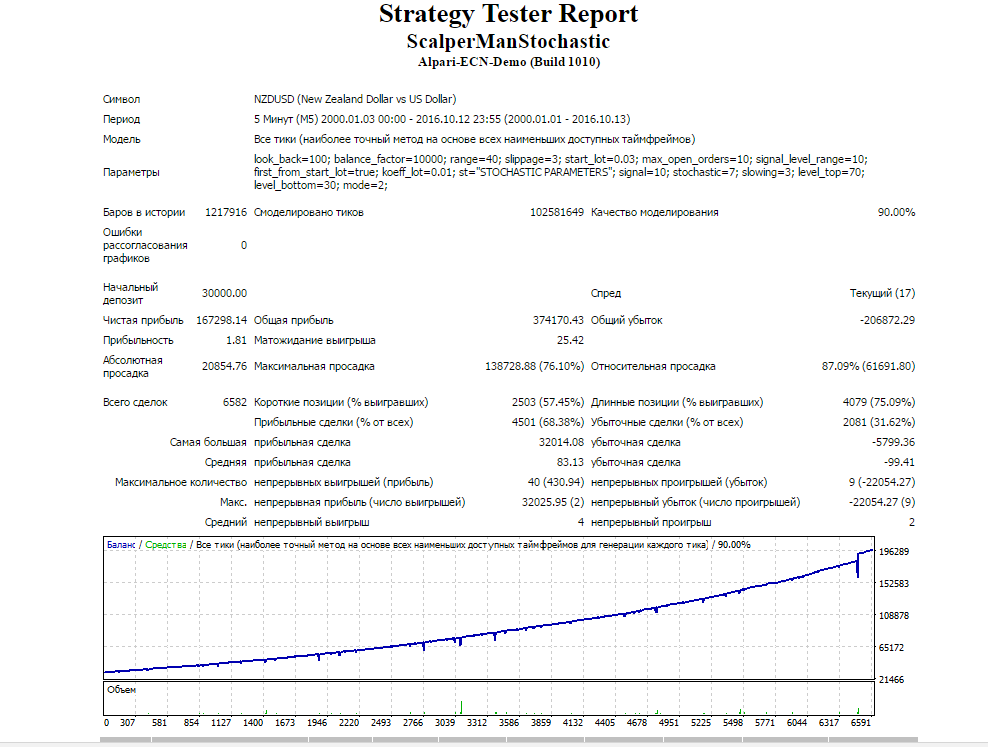
Task: Select gross profit value 374170.43
Action: pos(558,320)
